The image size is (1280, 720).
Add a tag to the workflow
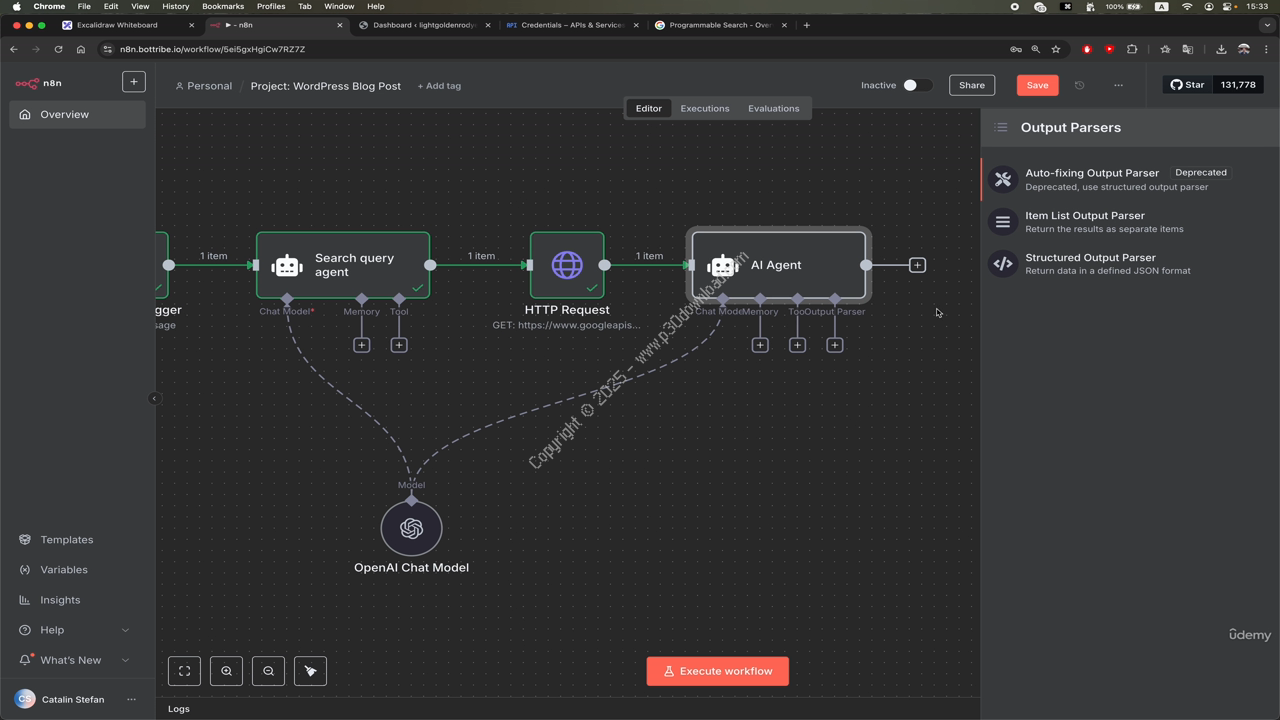(x=439, y=86)
